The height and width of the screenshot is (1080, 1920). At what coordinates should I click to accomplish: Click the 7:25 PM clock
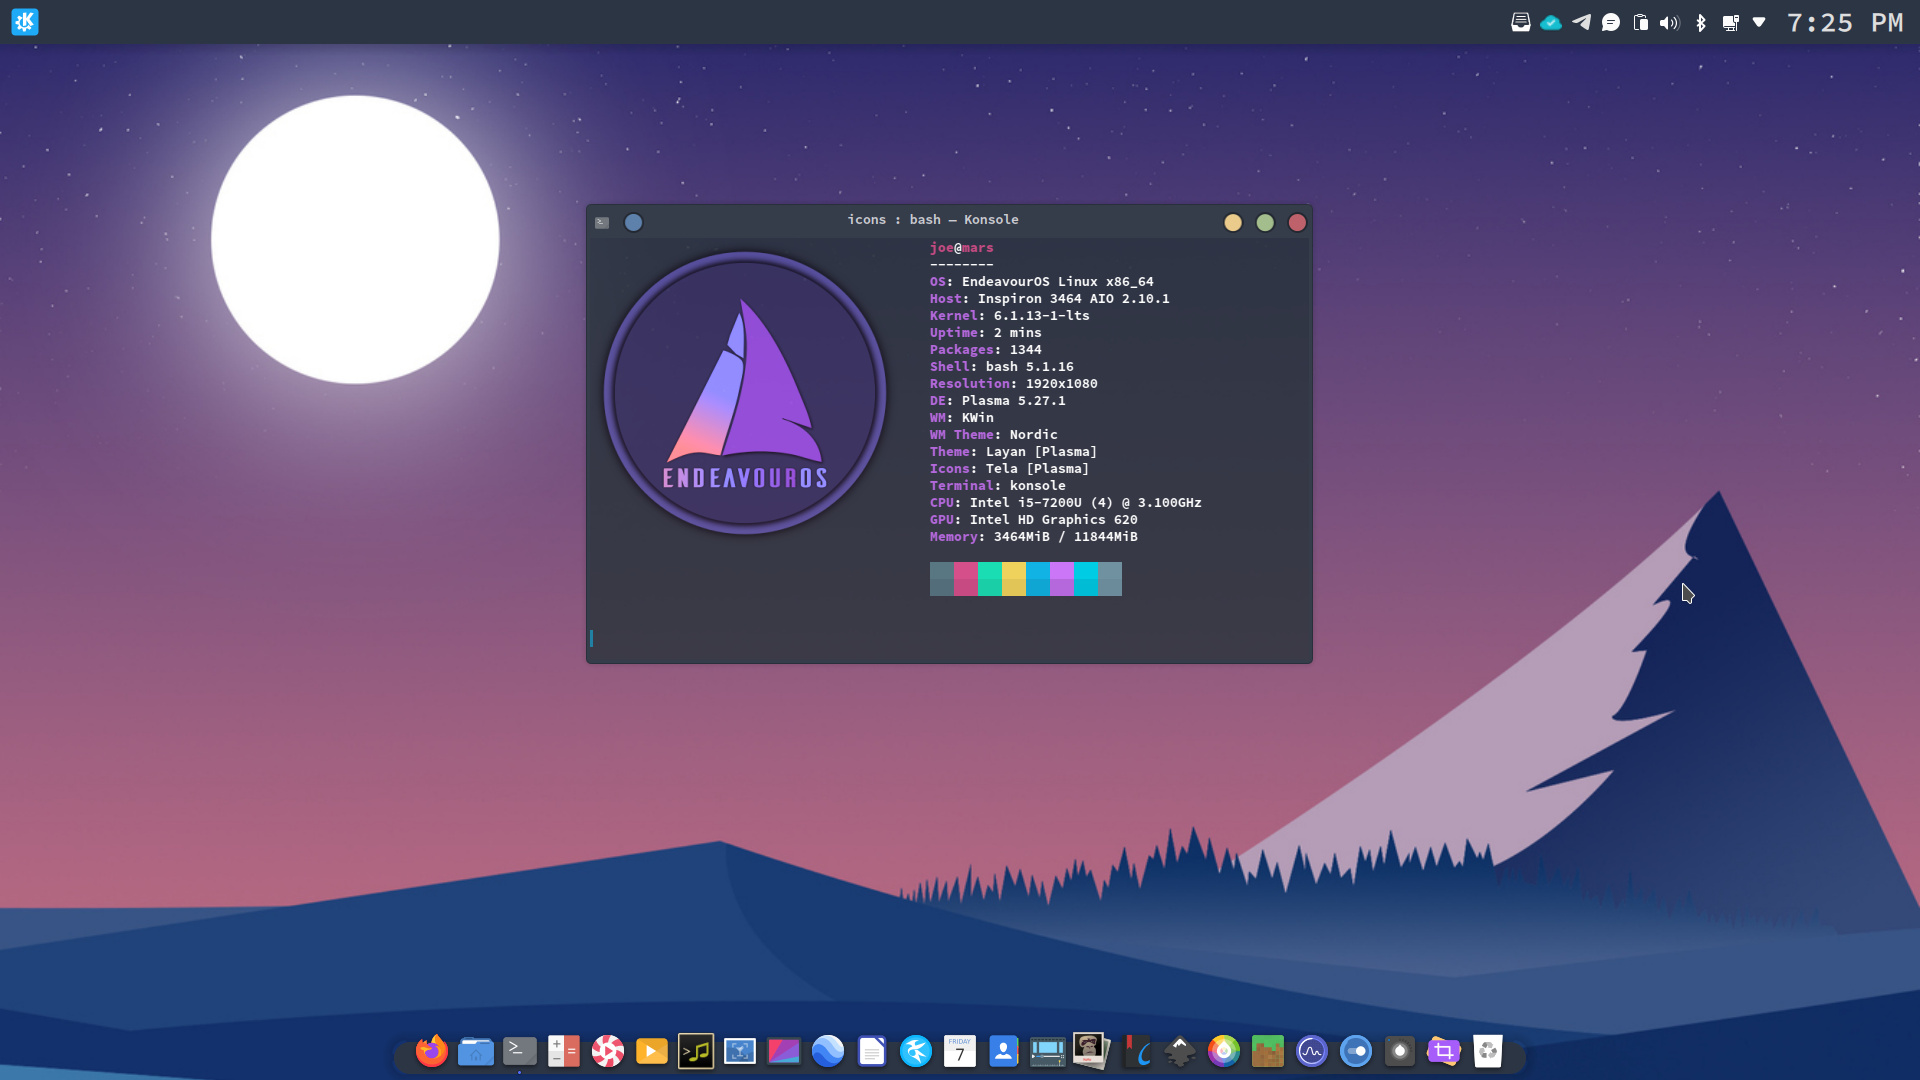click(1844, 22)
